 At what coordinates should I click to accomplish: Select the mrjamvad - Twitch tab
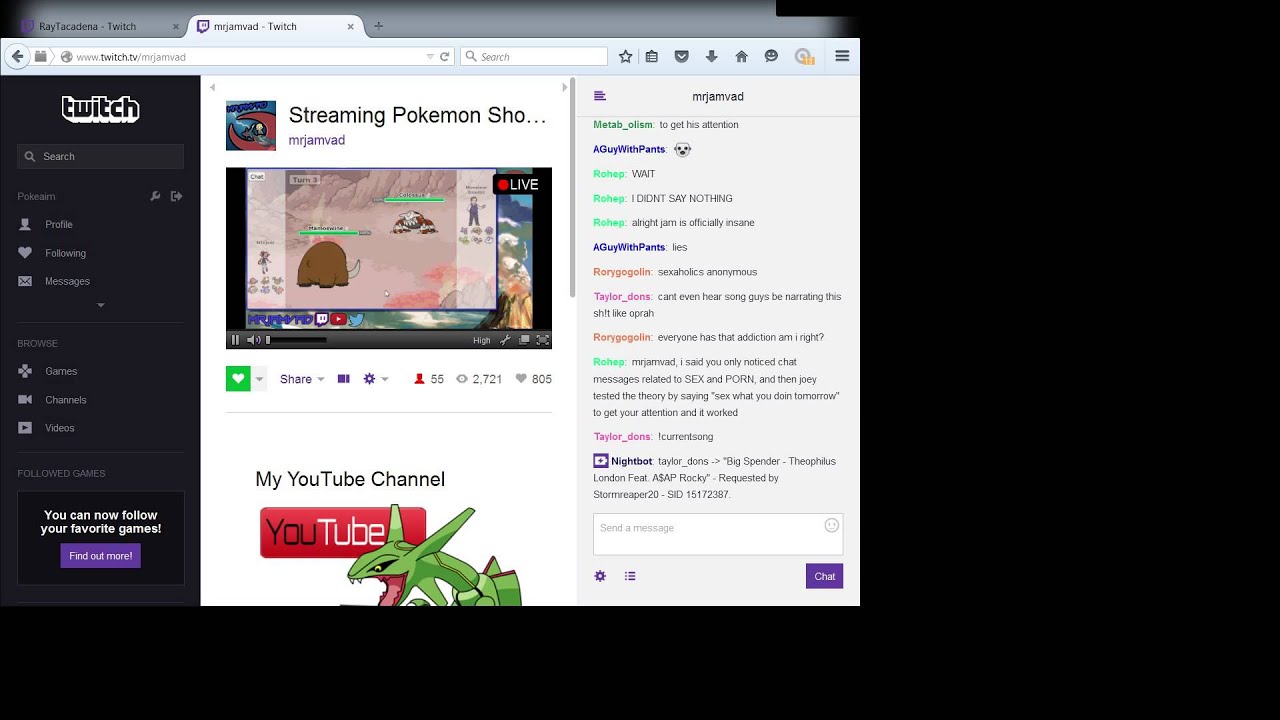coord(275,26)
